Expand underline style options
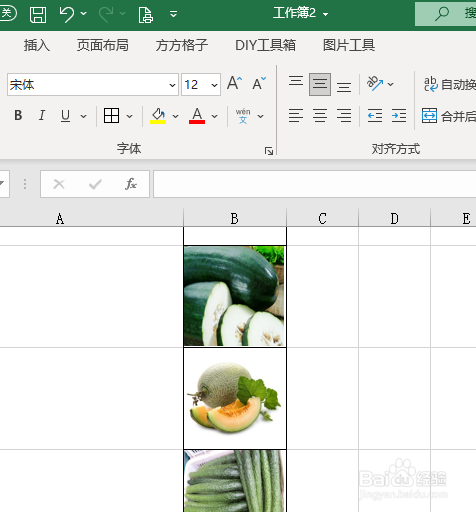476x512 pixels. pos(83,116)
